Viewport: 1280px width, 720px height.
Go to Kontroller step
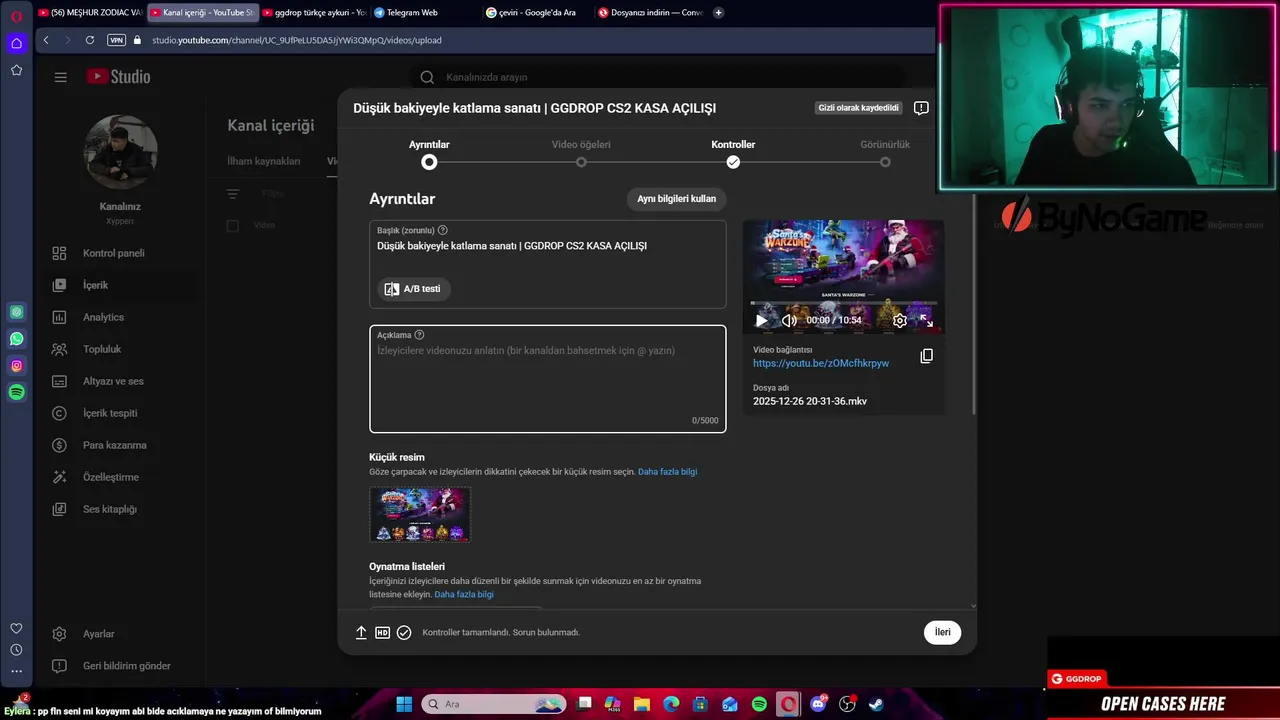click(x=733, y=153)
